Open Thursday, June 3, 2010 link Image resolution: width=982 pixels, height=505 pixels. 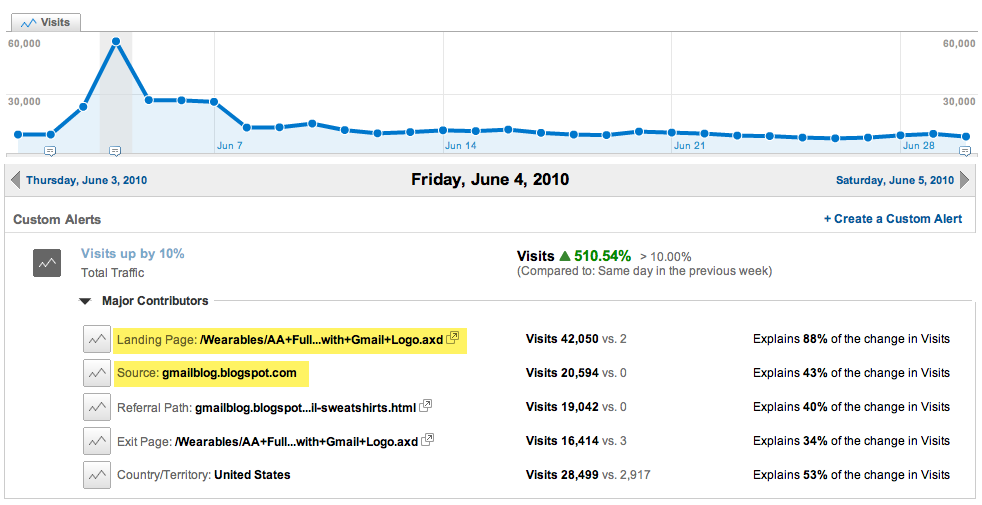86,180
